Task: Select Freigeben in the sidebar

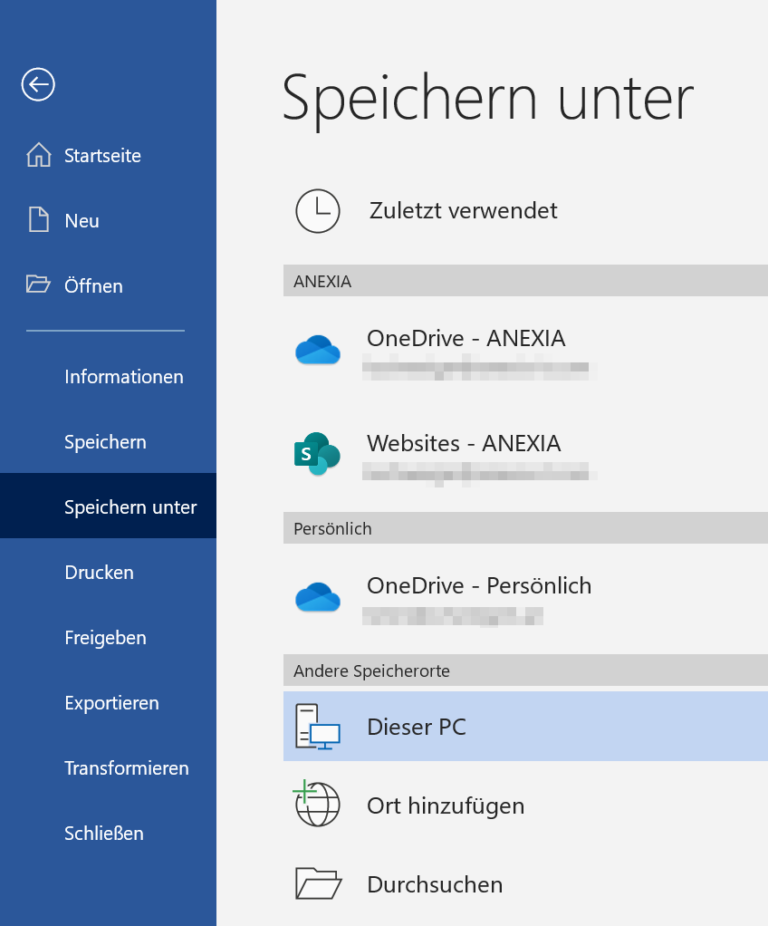Action: point(104,637)
